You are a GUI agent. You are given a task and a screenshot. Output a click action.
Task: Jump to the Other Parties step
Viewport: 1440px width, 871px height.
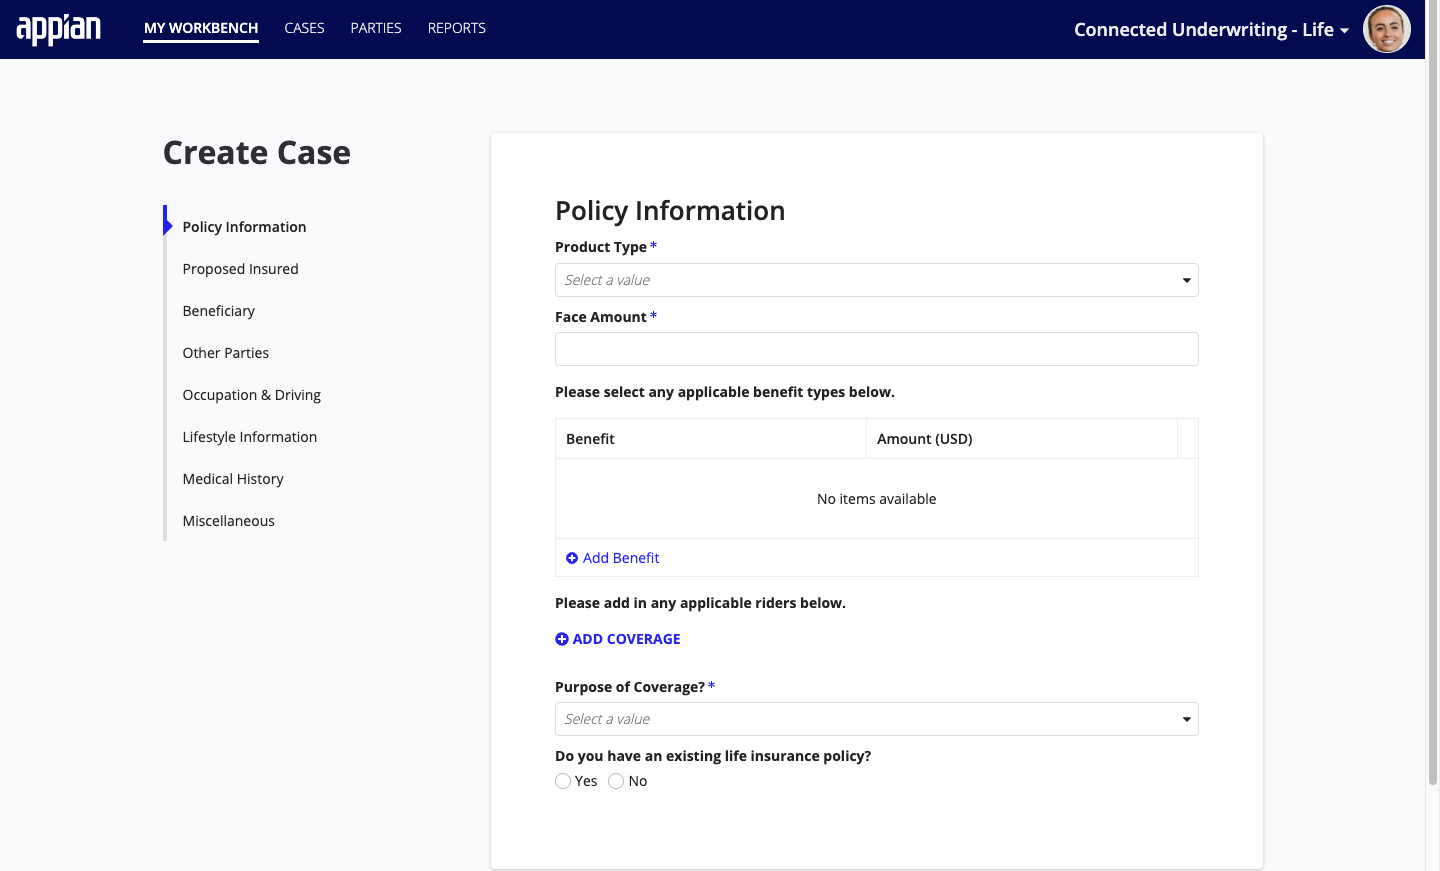tap(225, 353)
